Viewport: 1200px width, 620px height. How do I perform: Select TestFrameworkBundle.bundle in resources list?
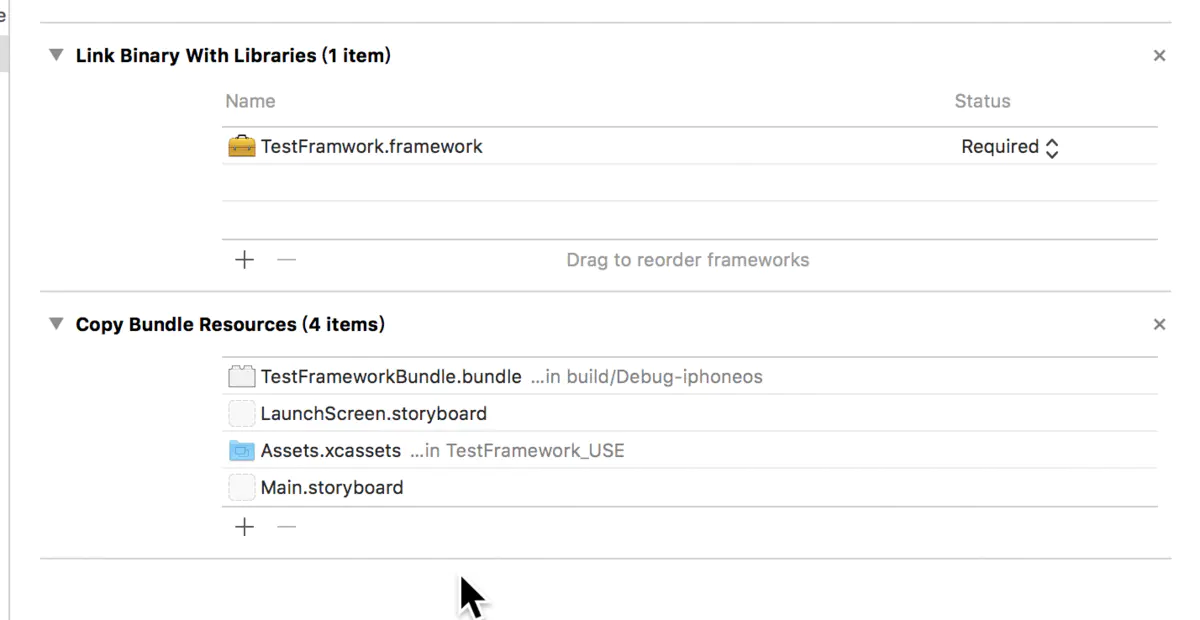point(391,377)
